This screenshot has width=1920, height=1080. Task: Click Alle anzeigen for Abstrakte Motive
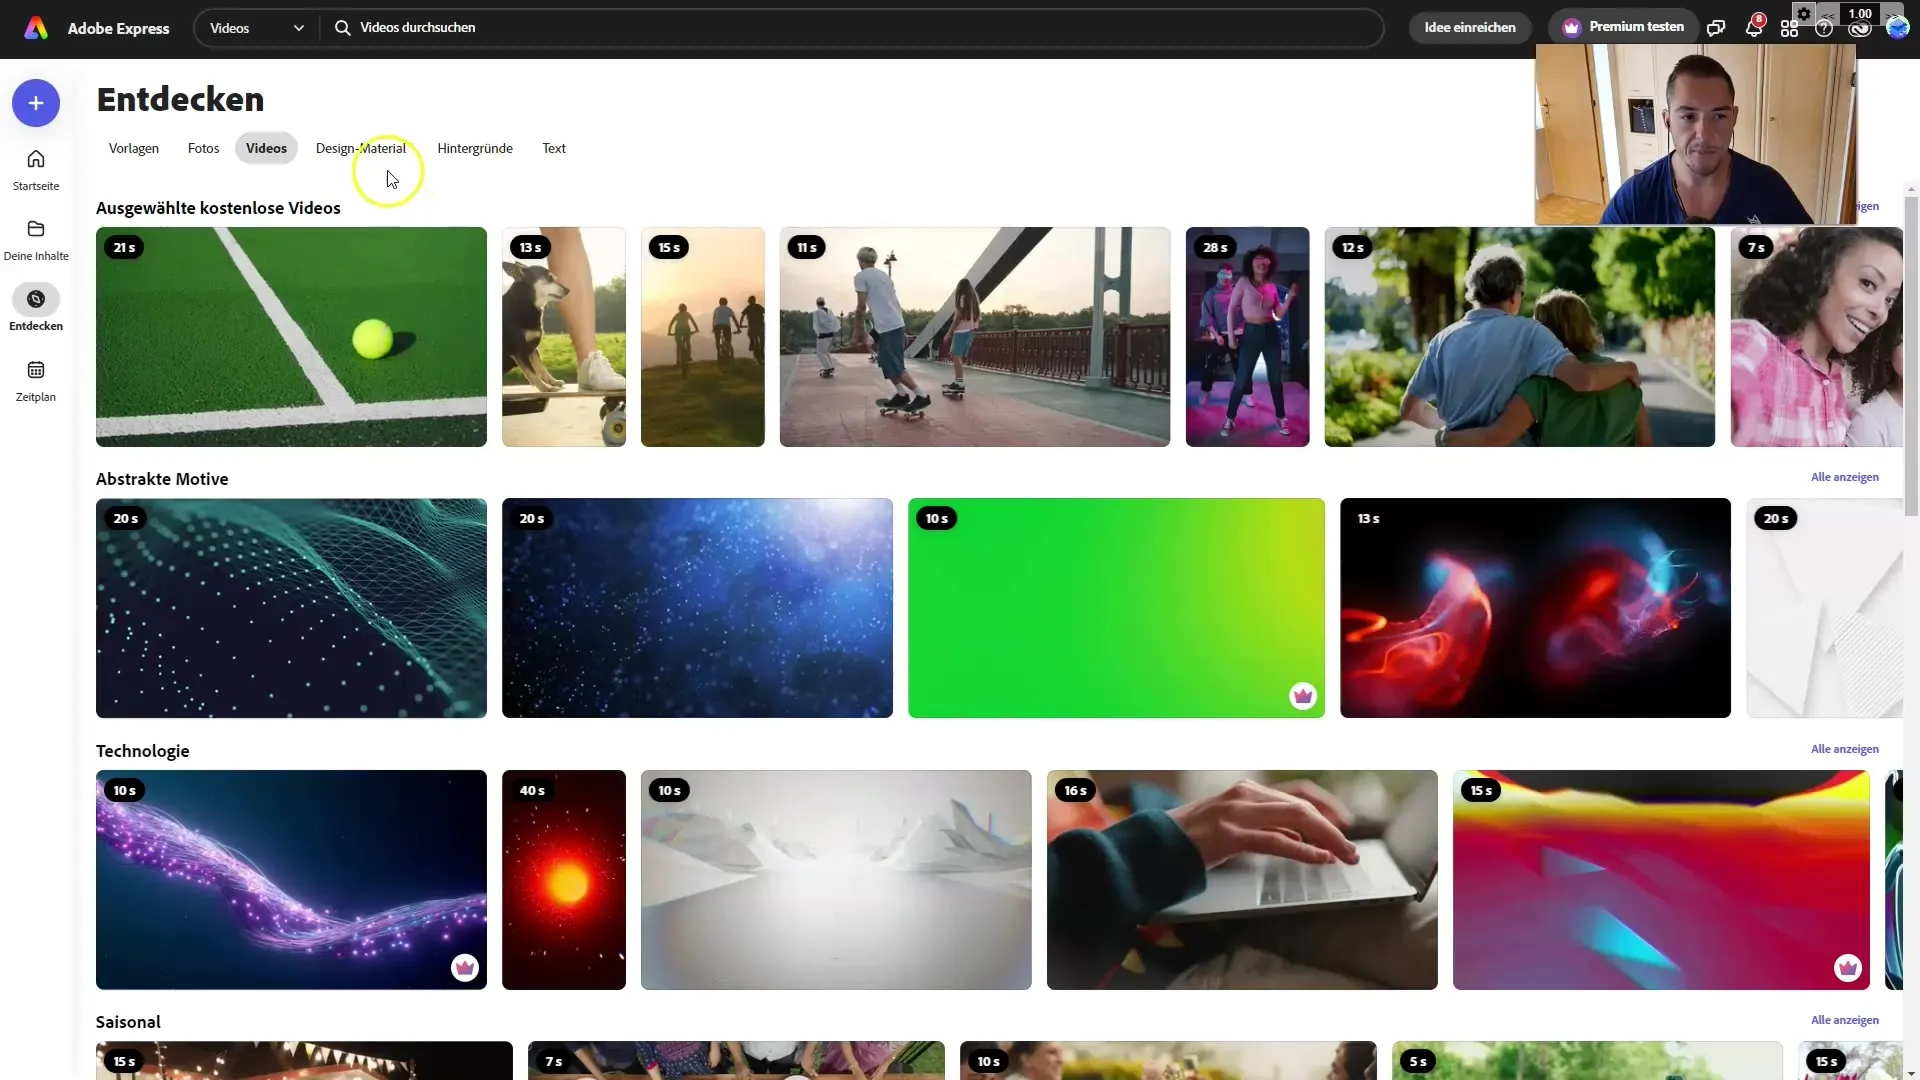click(x=1845, y=477)
